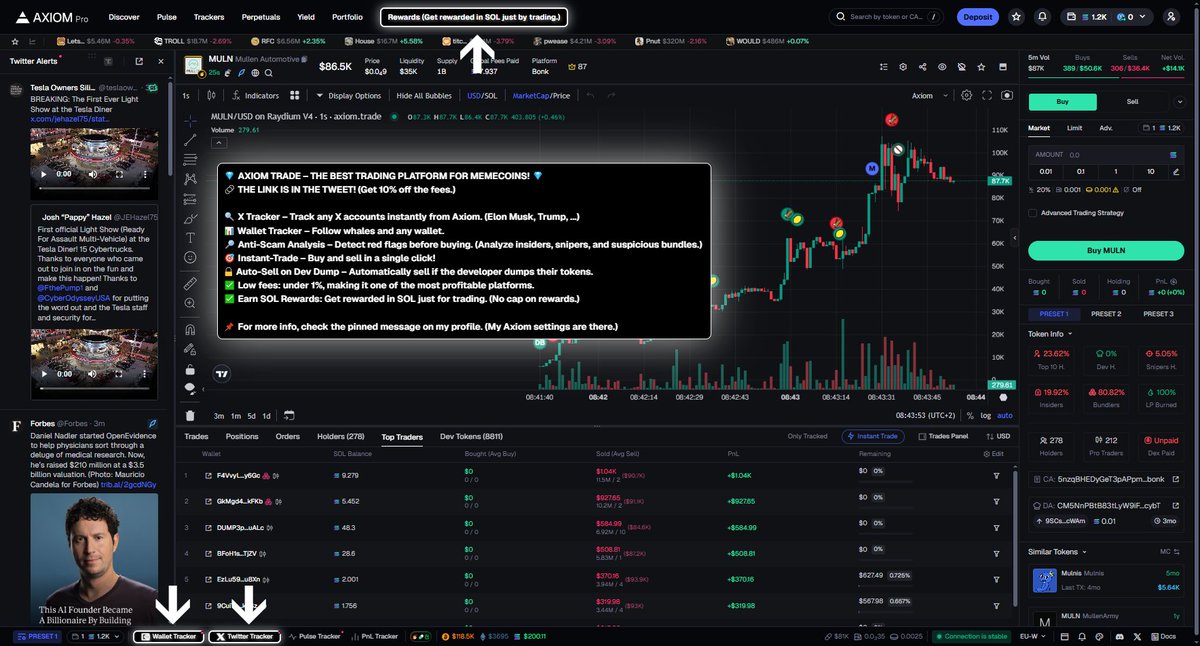The image size is (1200, 646).
Task: Open the 1s timeframe selector
Action: pyautogui.click(x=186, y=96)
